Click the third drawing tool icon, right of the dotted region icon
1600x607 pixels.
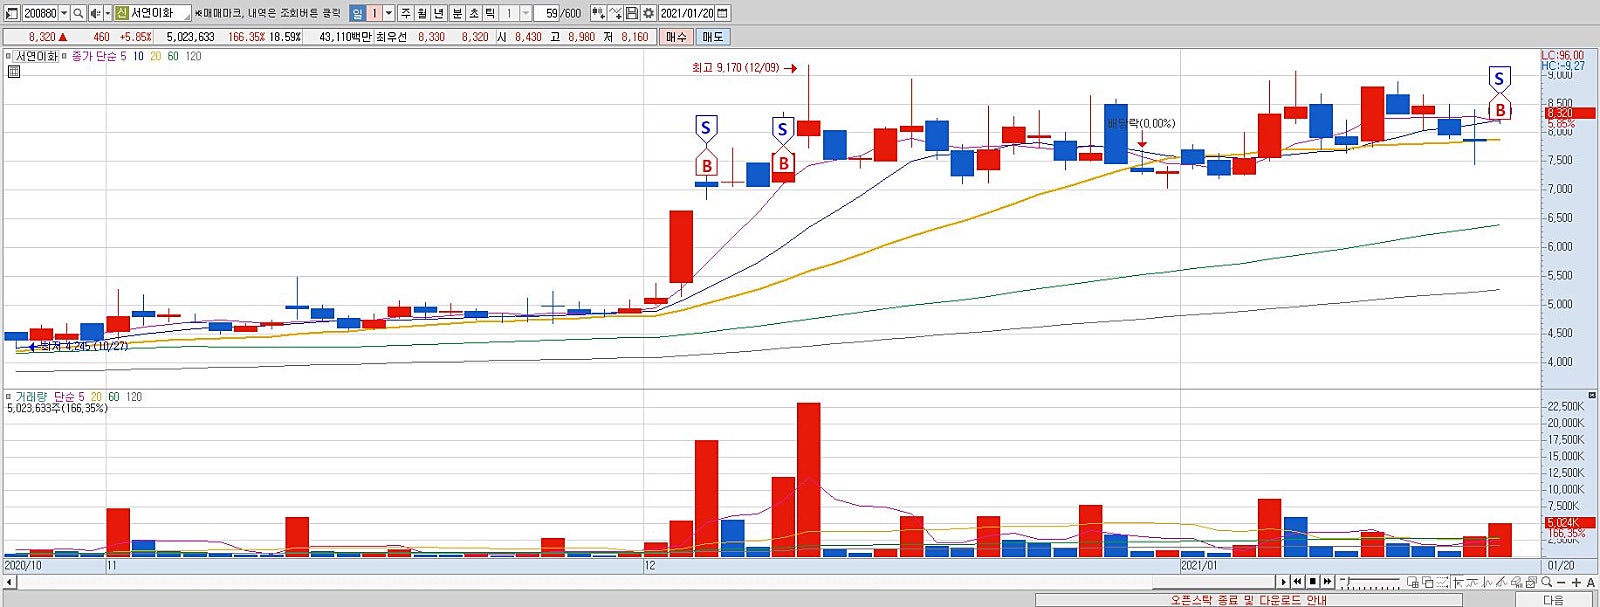point(1487,582)
